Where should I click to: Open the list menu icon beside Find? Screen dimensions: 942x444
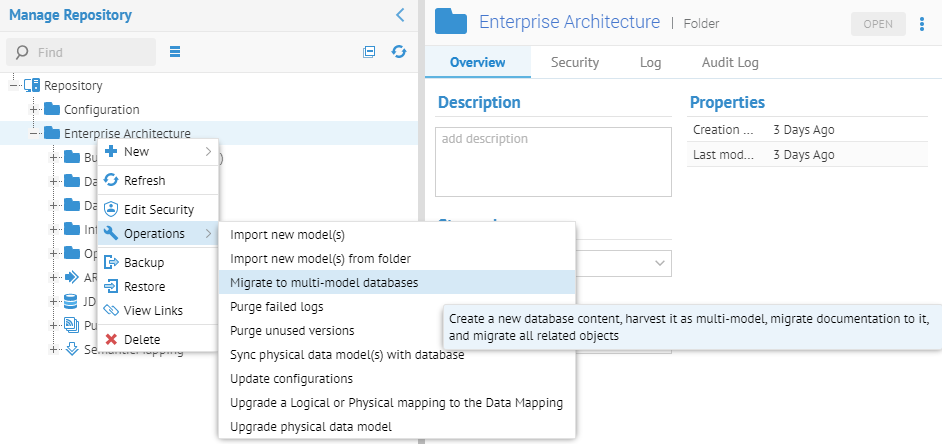[175, 52]
